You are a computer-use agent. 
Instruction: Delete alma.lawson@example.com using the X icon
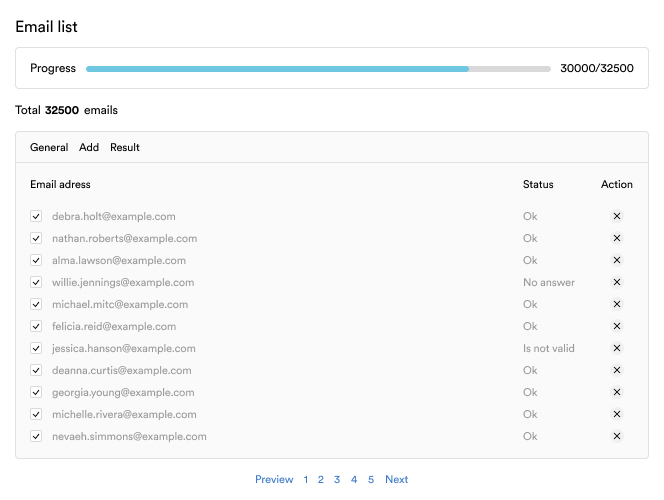617,260
